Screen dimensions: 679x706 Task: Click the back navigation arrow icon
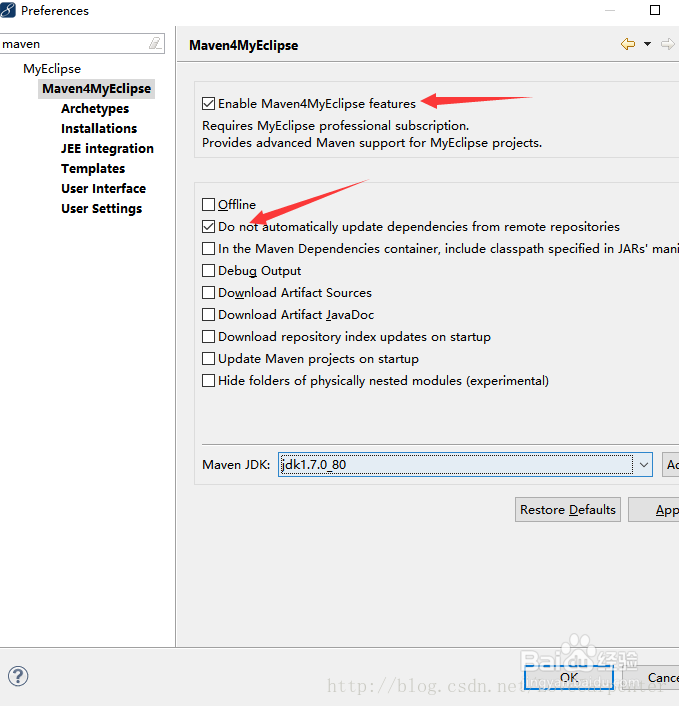coord(628,44)
